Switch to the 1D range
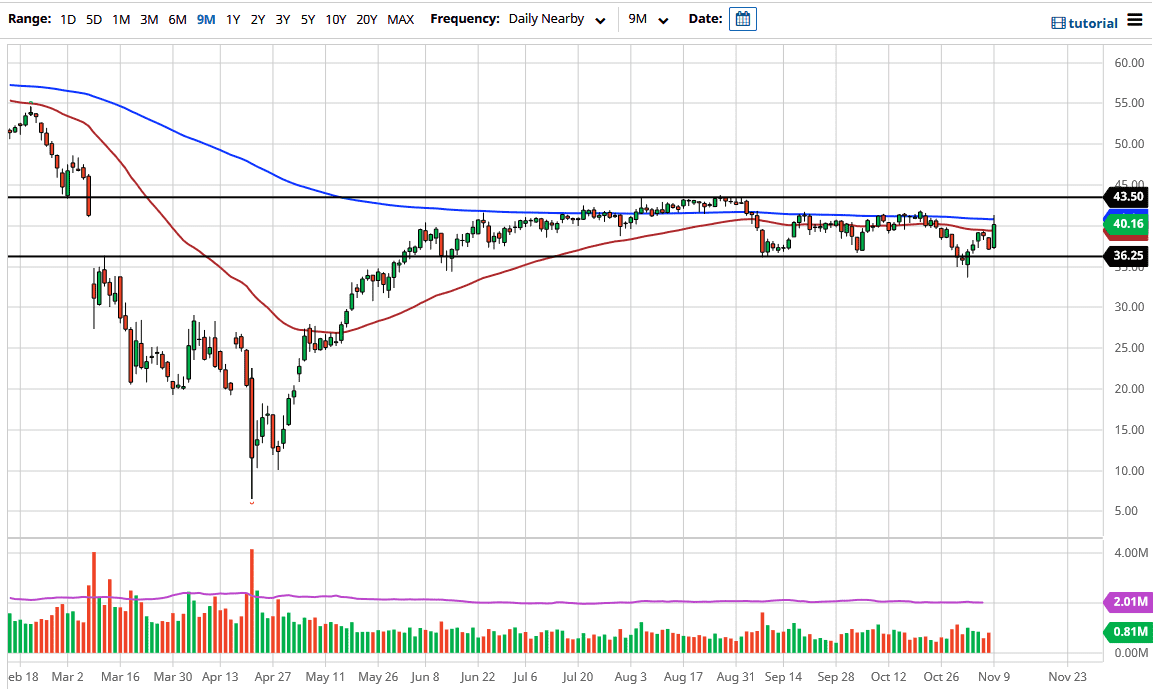Image resolution: width=1153 pixels, height=690 pixels. (68, 18)
